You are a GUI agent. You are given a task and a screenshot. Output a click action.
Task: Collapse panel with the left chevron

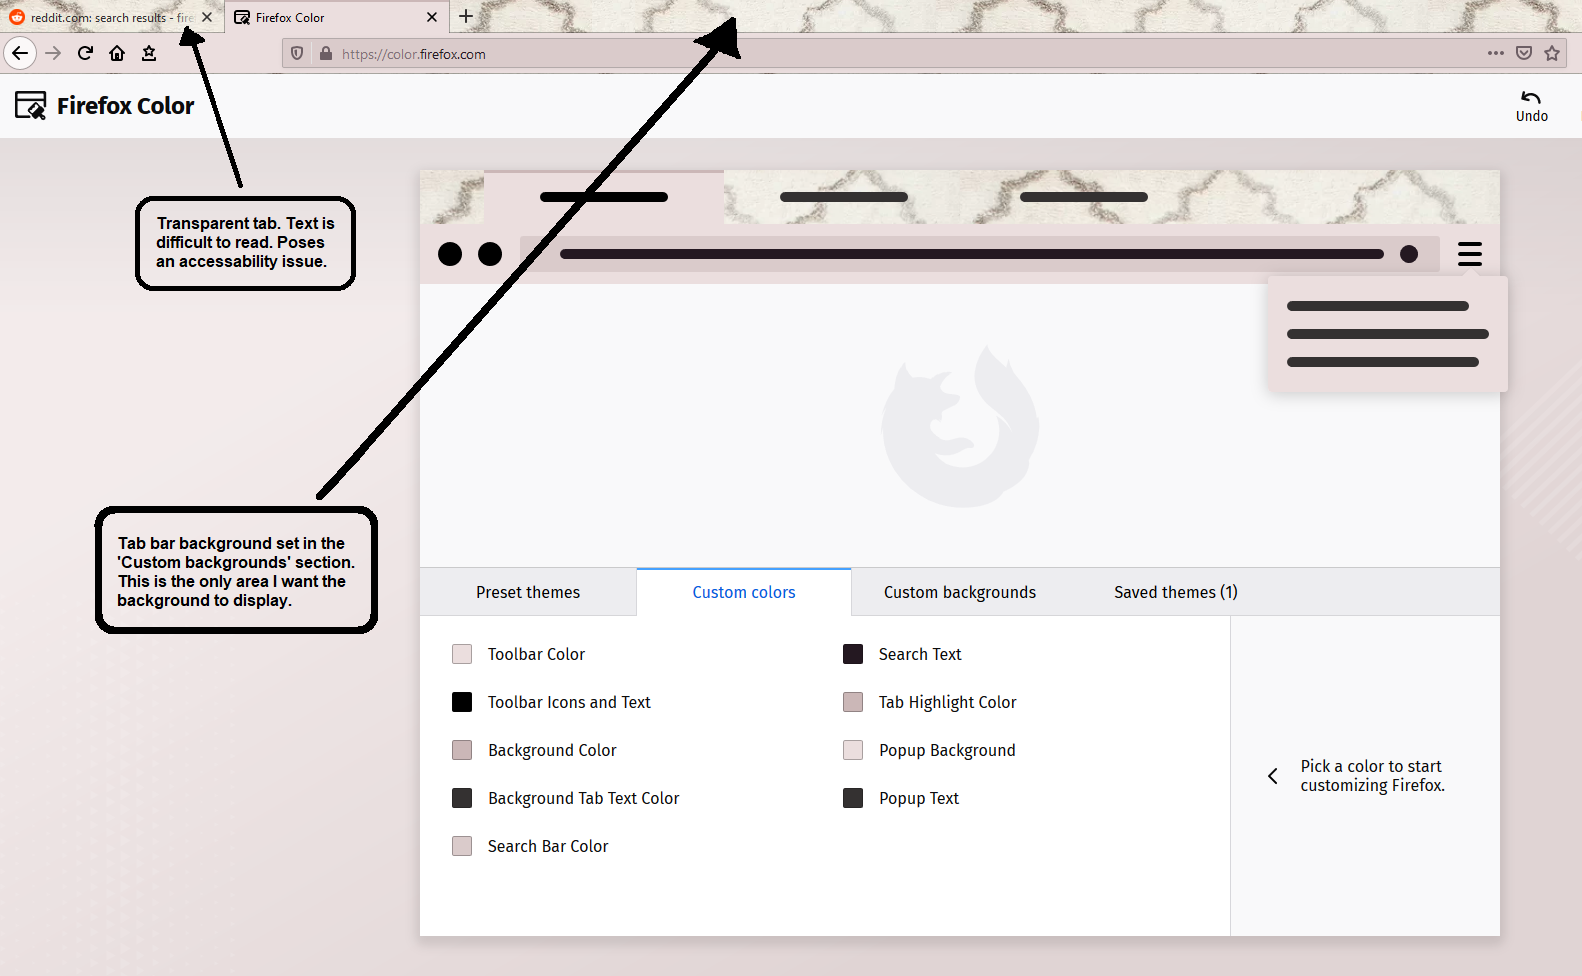(1272, 776)
